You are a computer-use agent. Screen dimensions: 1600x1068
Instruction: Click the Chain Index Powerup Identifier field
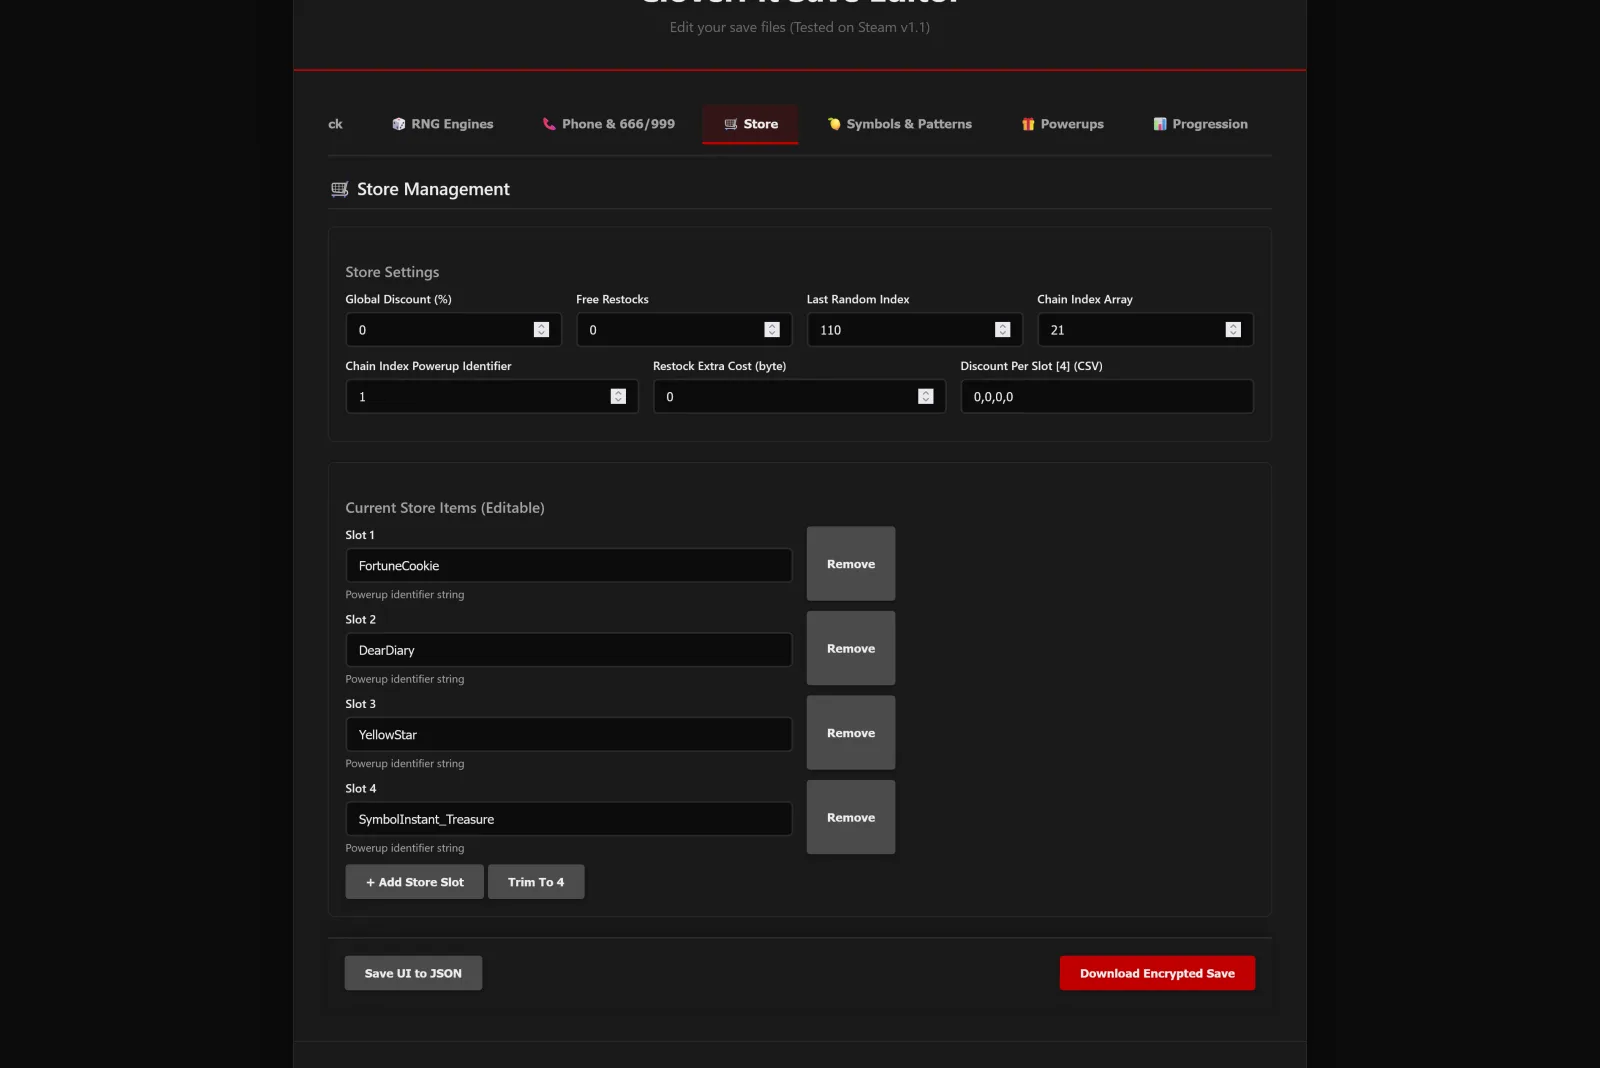coord(492,397)
